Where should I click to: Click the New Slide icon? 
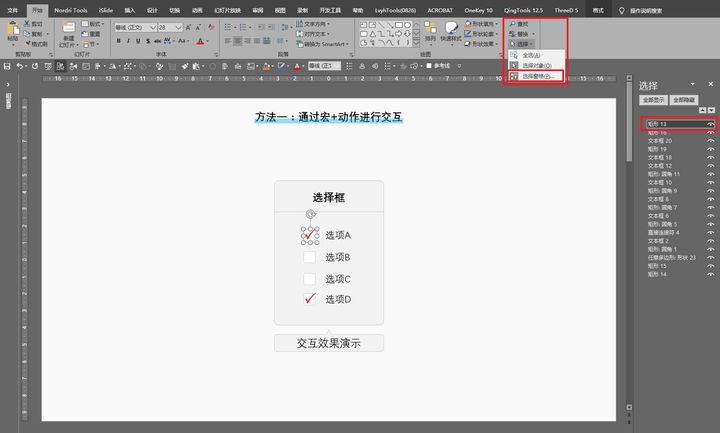point(68,28)
